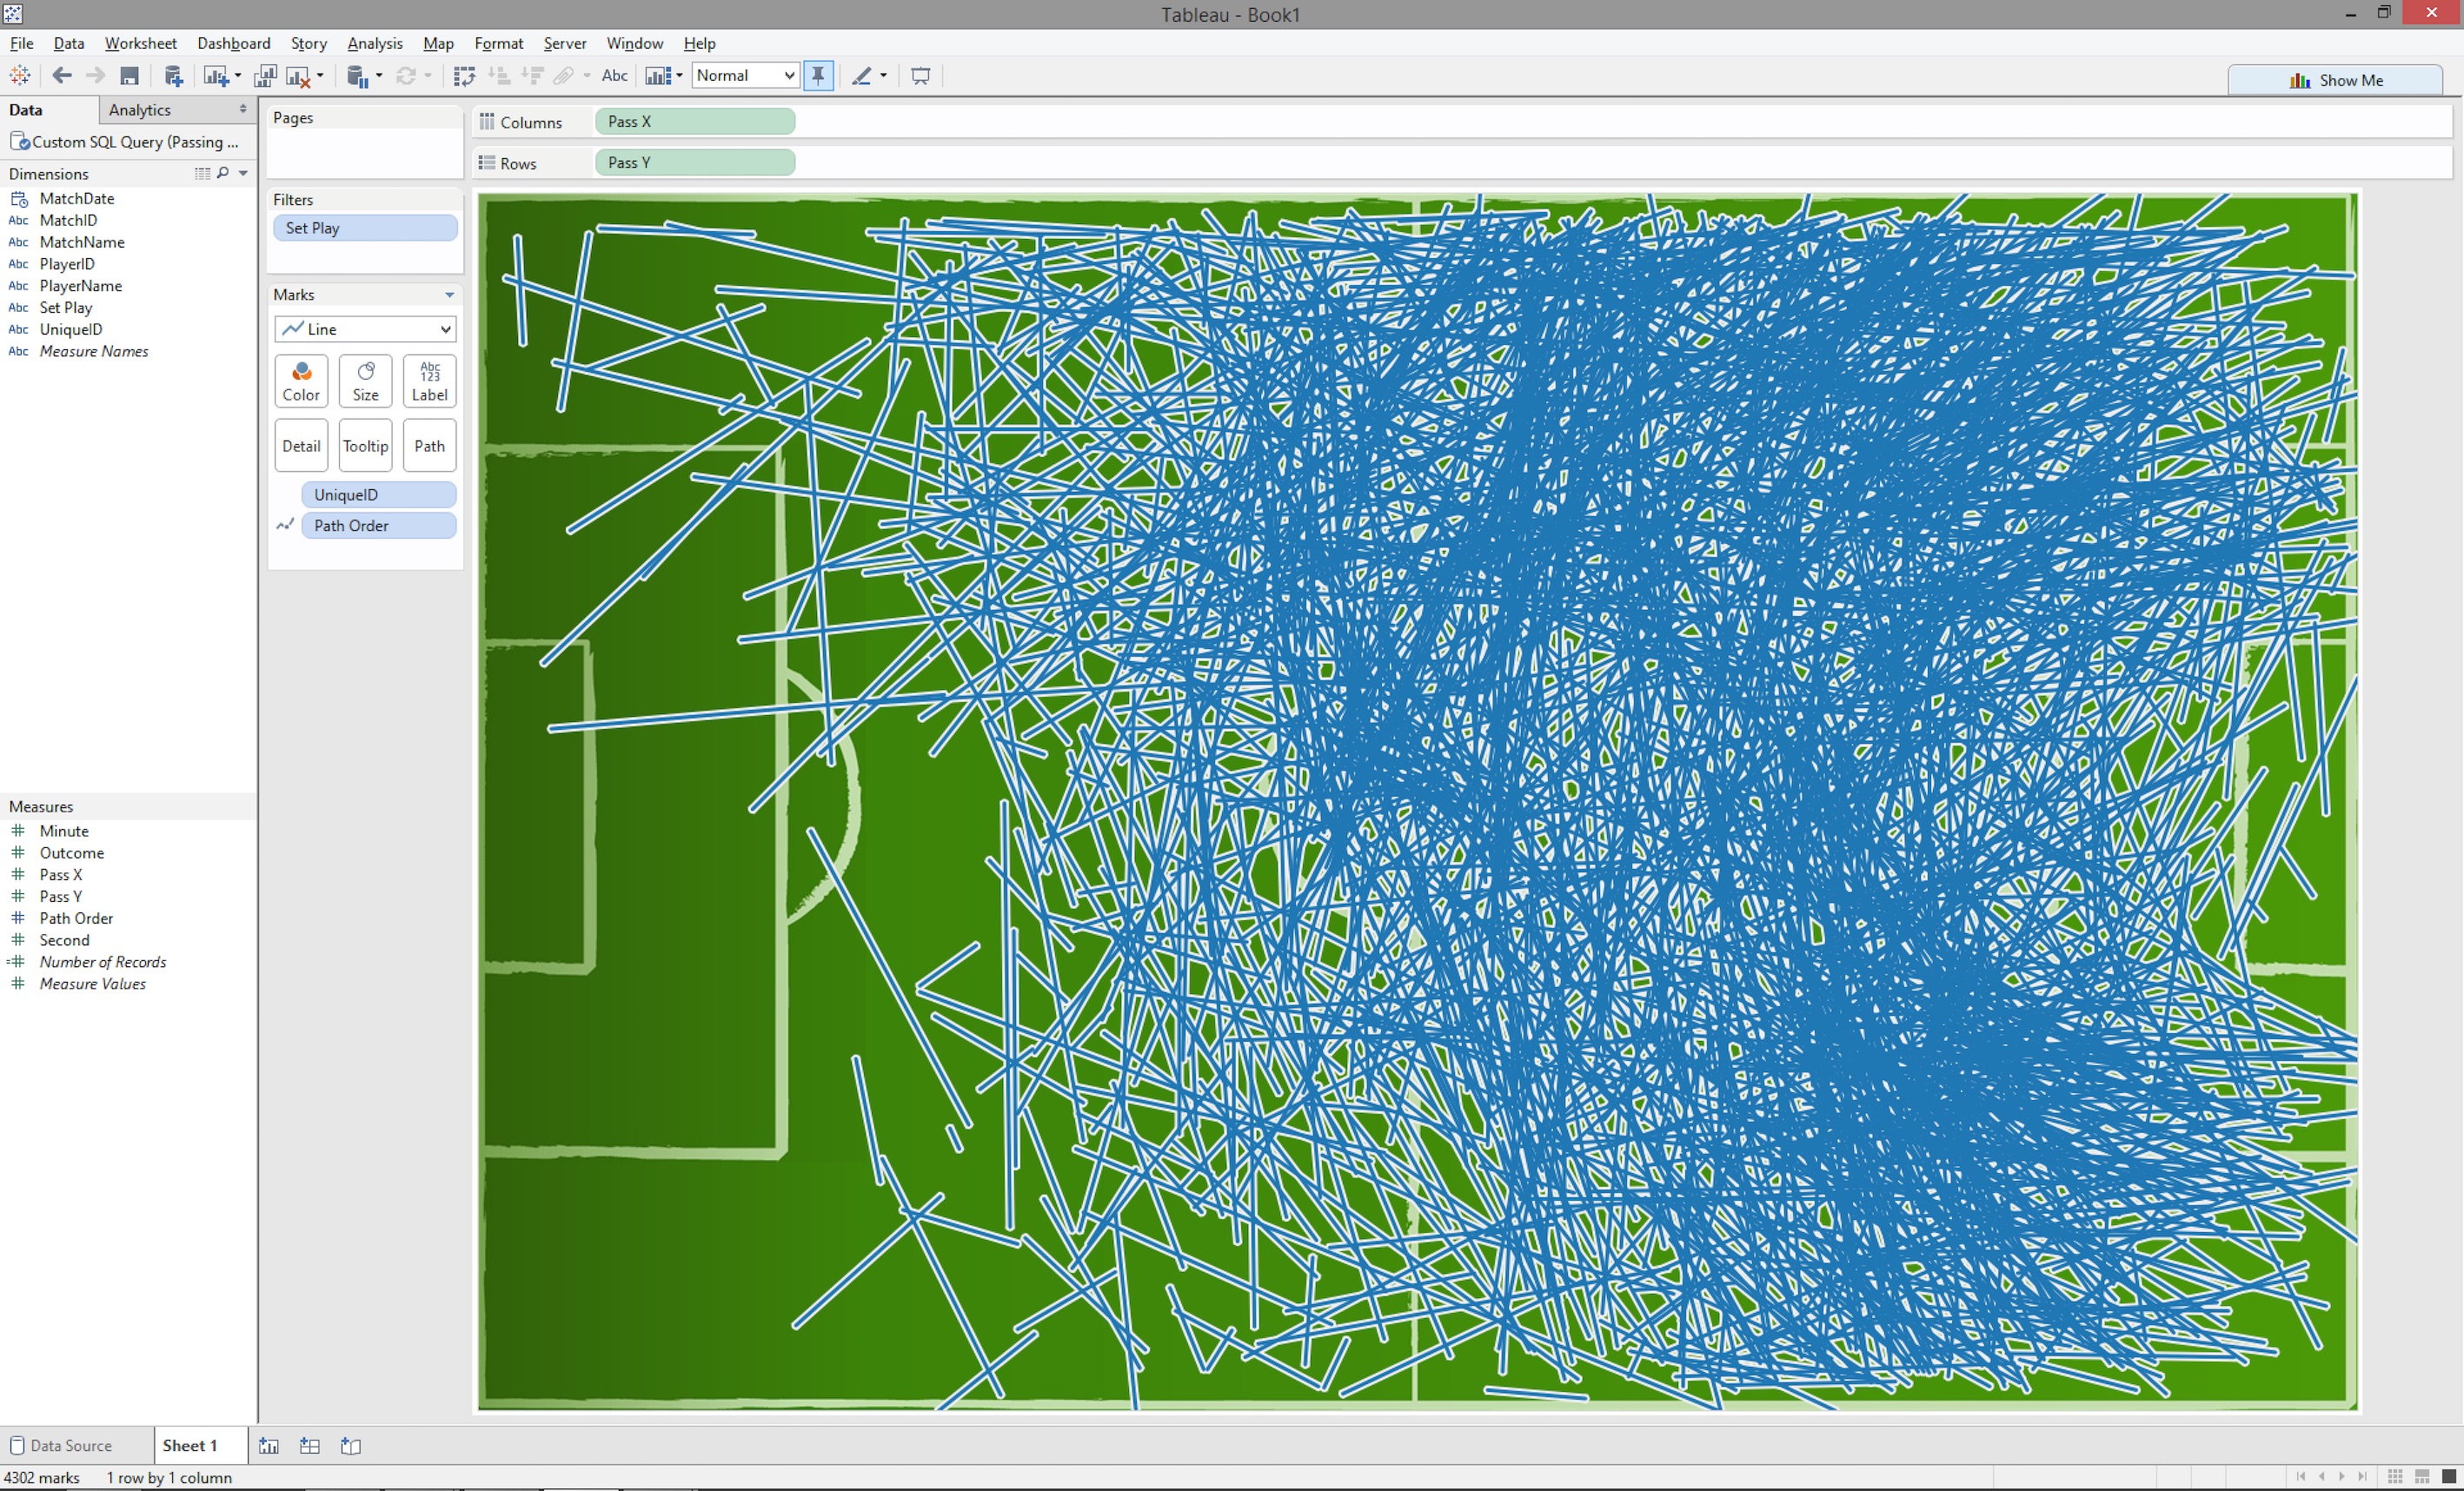Click the Size button on the Marks card

366,381
